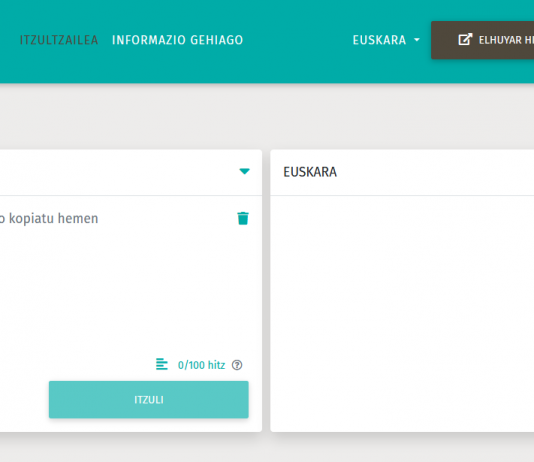Image resolution: width=534 pixels, height=462 pixels.
Task: Click the text-lines icon beside word count
Action: [x=162, y=364]
